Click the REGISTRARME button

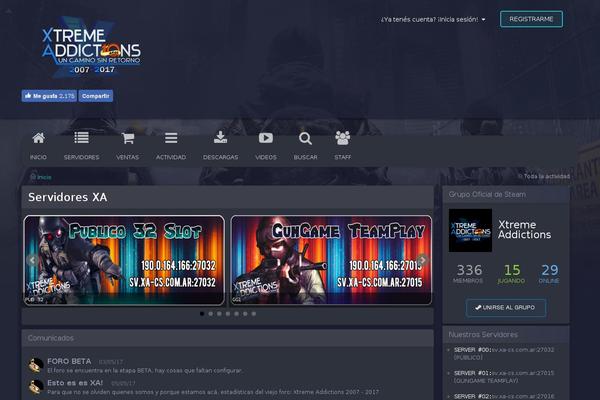531,19
